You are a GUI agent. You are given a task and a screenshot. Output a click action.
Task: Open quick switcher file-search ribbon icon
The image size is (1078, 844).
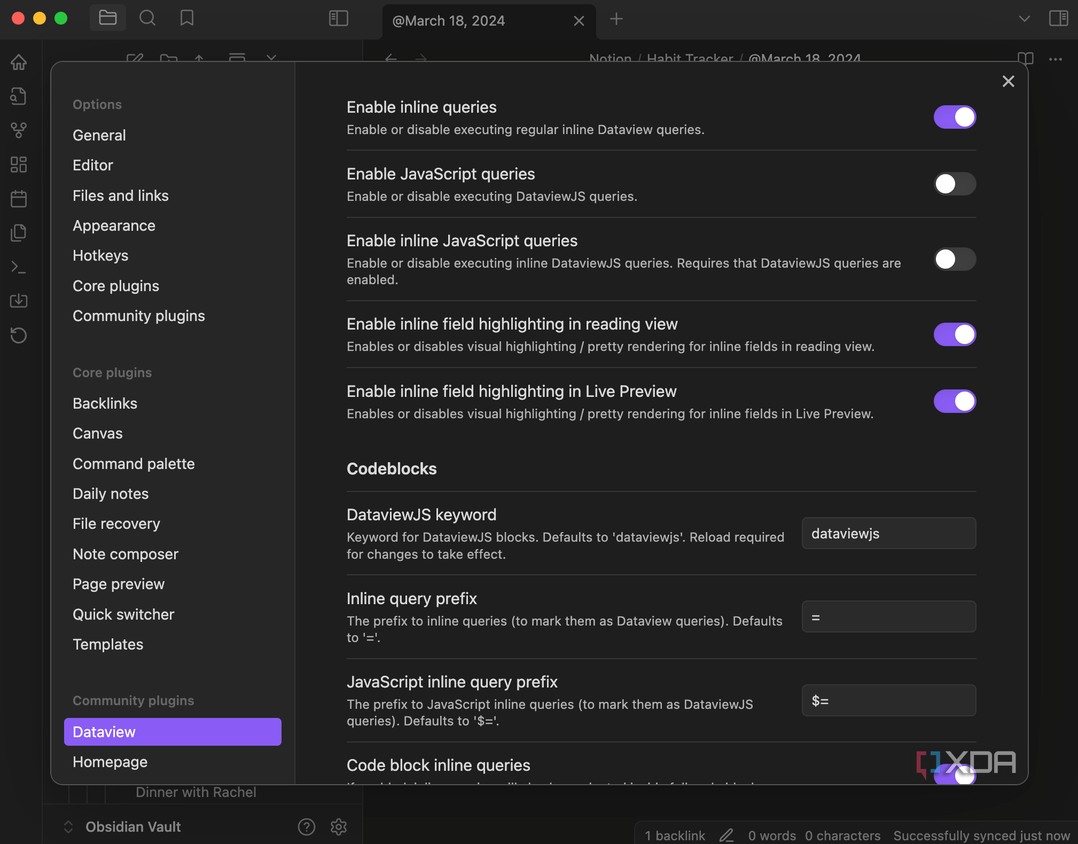19,96
